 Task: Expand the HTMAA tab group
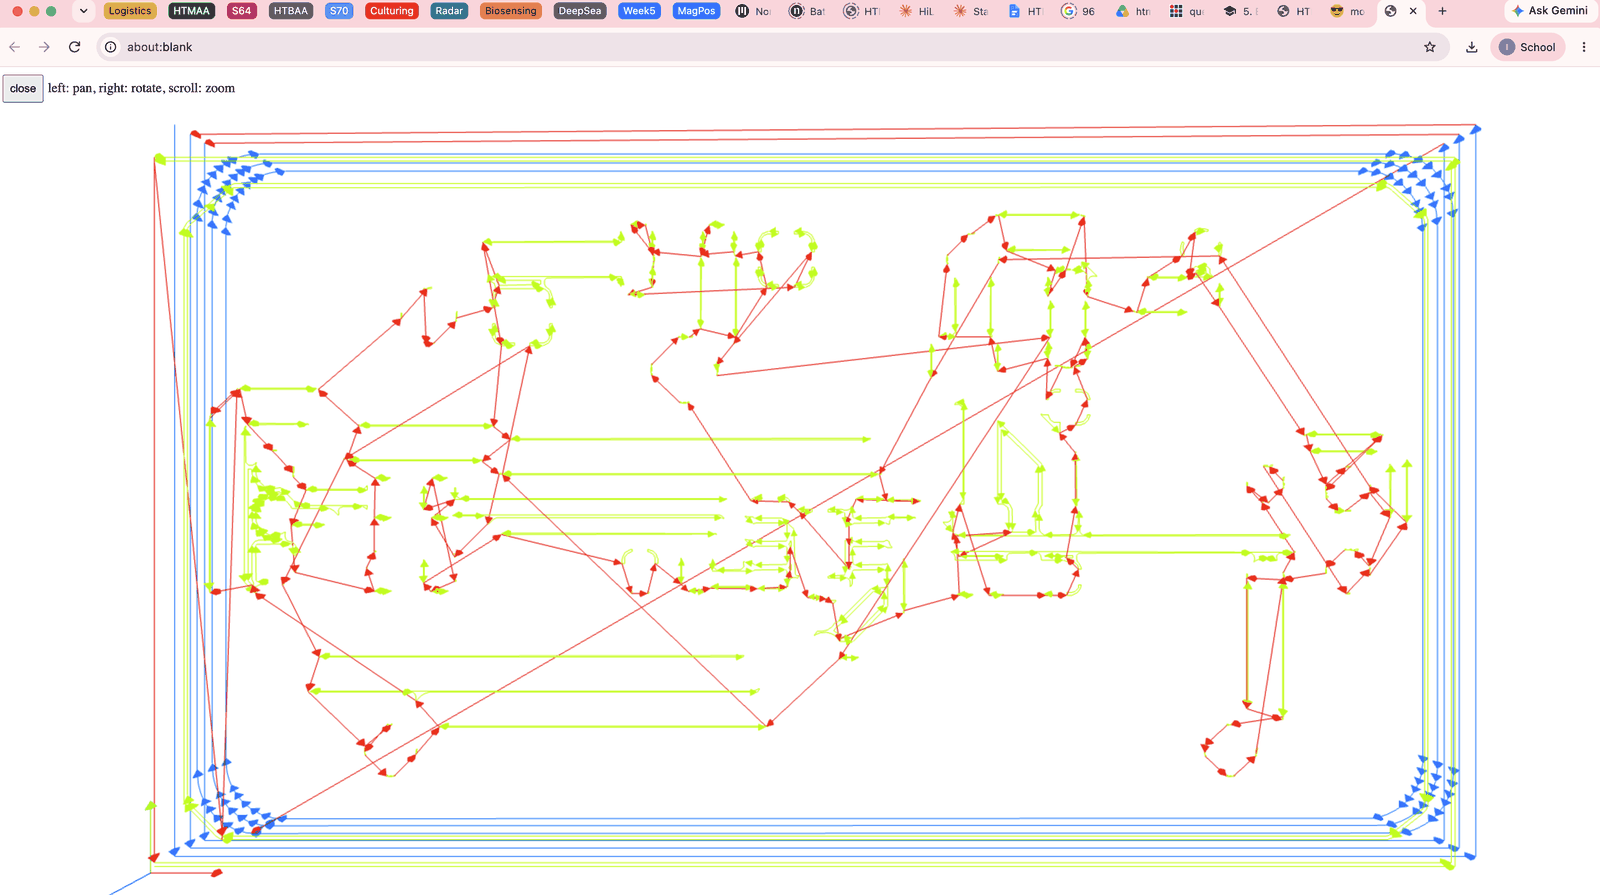coord(192,11)
